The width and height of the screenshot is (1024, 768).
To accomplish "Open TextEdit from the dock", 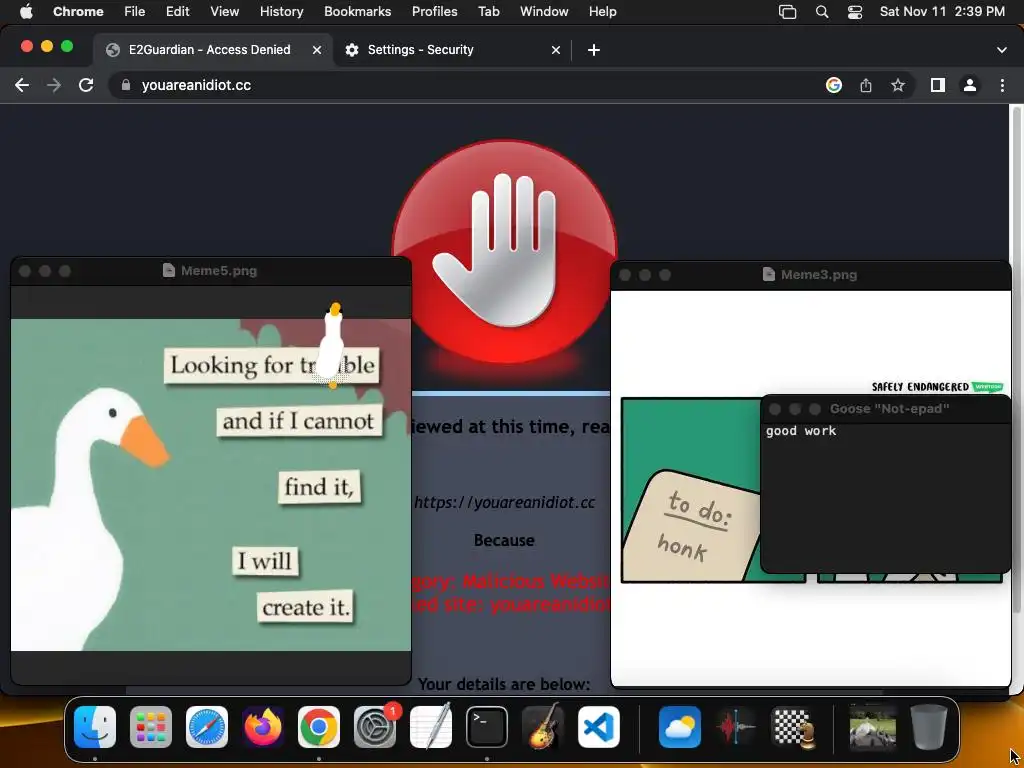I will 431,727.
